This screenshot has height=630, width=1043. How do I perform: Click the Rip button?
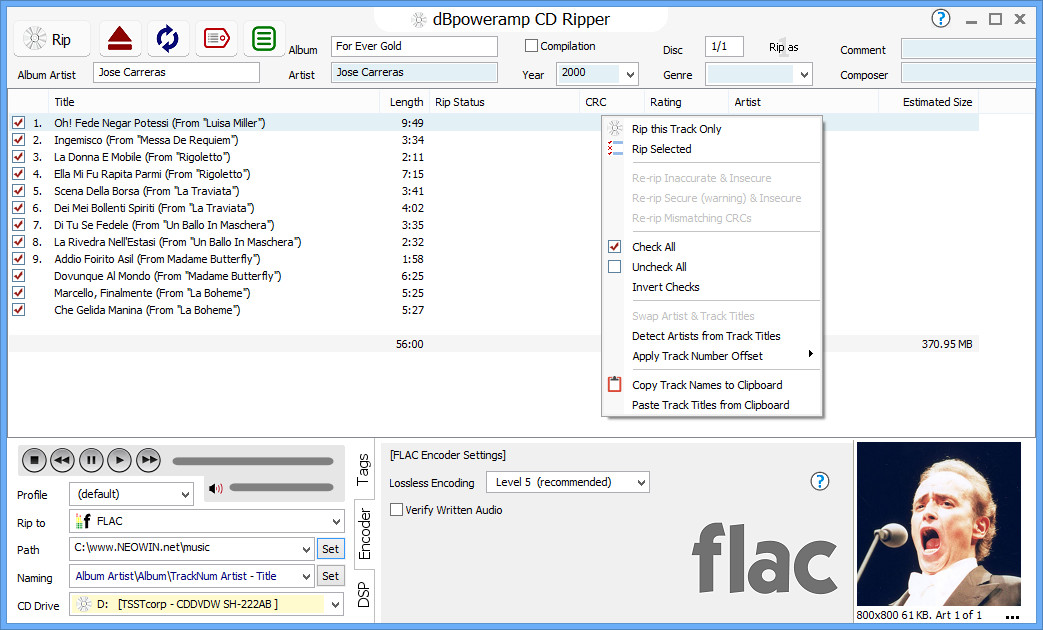[x=51, y=38]
